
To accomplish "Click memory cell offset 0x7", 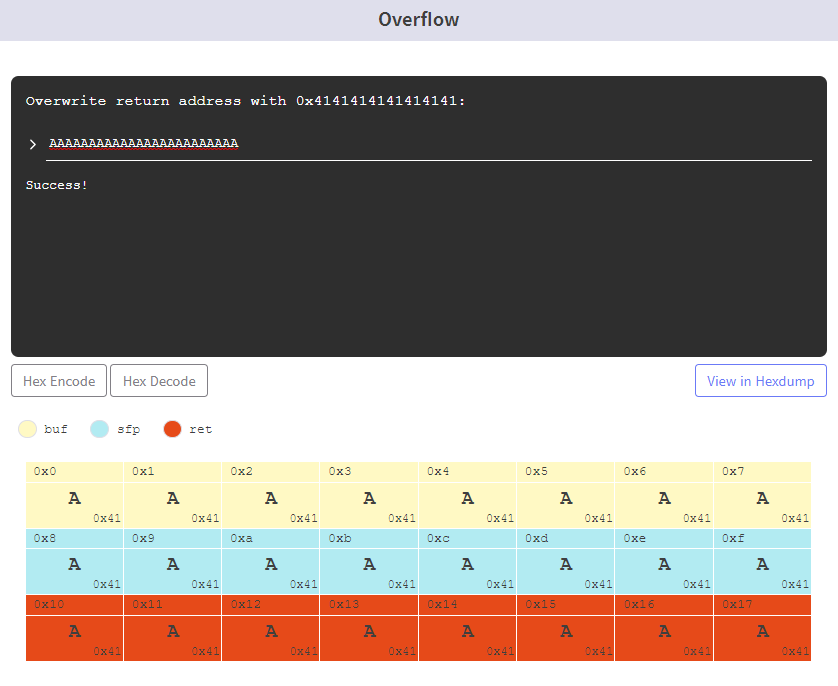I will [763, 495].
